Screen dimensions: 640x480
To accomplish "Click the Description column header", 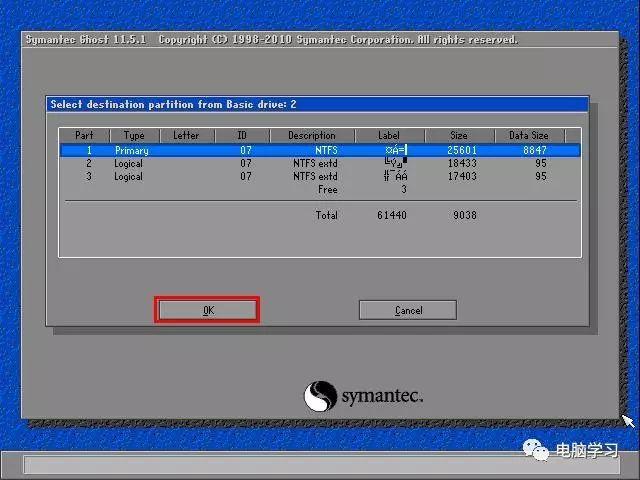I will pyautogui.click(x=312, y=135).
